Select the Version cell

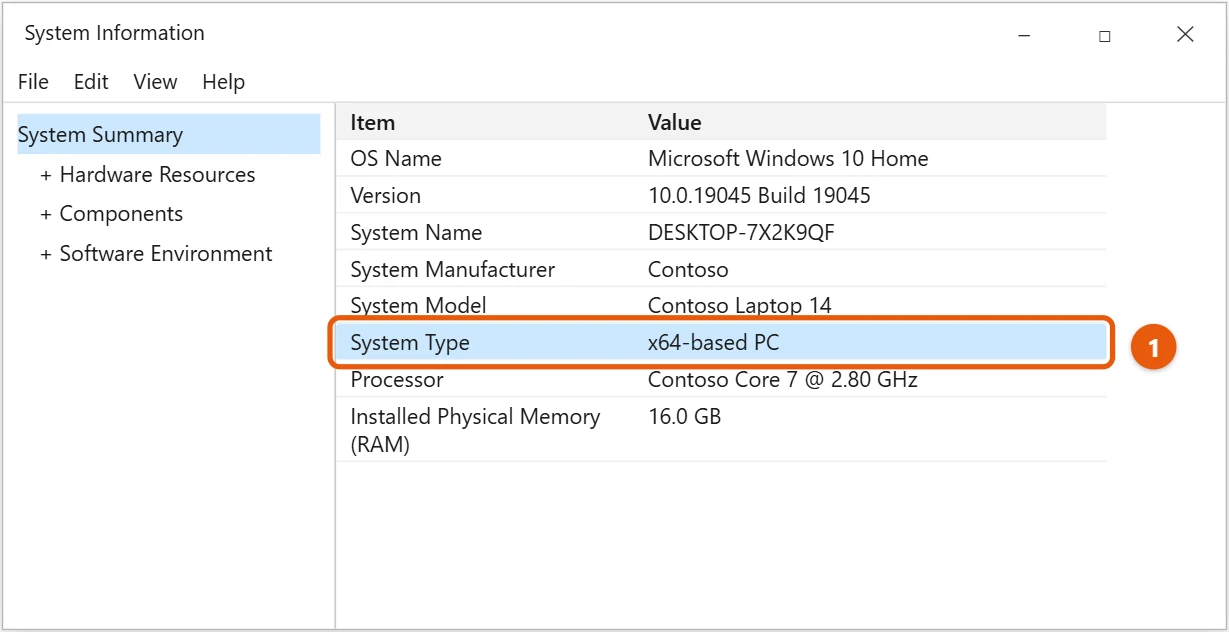pyautogui.click(x=385, y=195)
